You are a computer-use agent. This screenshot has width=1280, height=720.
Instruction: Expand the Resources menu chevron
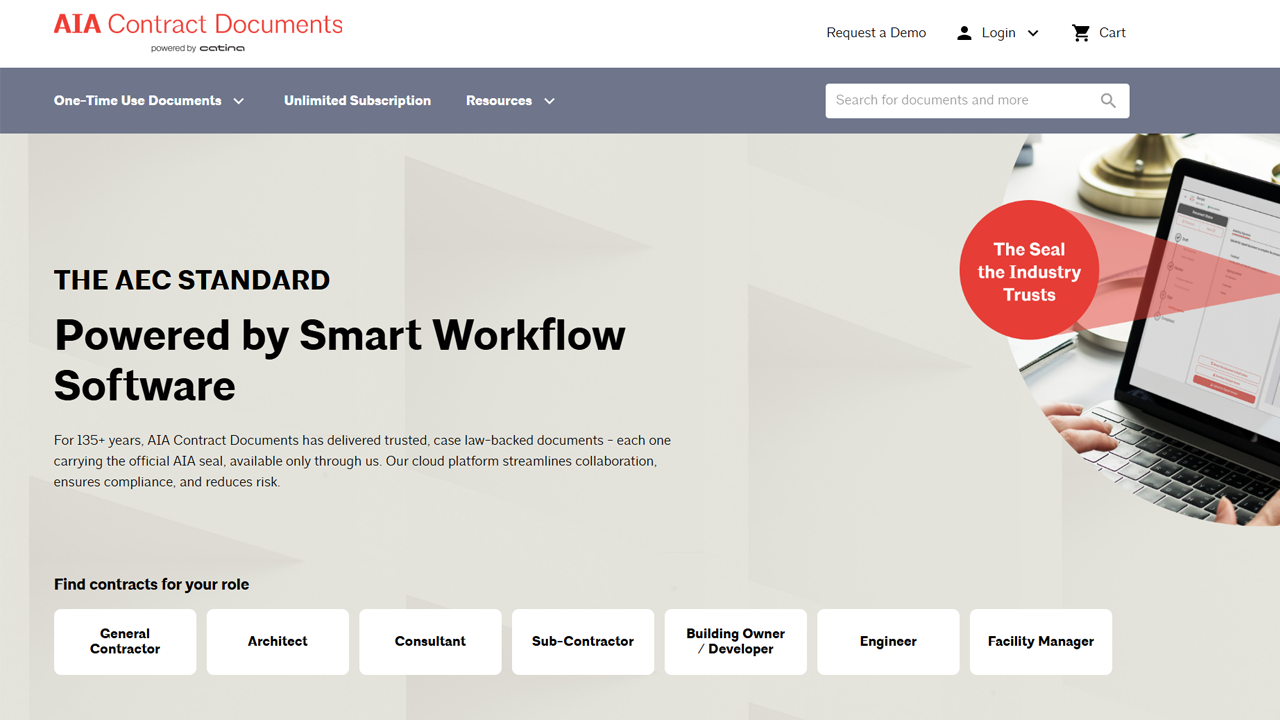549,101
